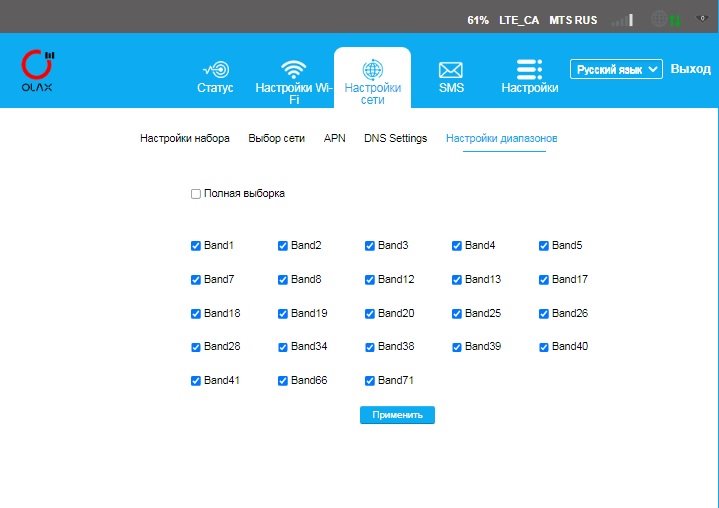Open the Wi-Fi settings icon

293,69
